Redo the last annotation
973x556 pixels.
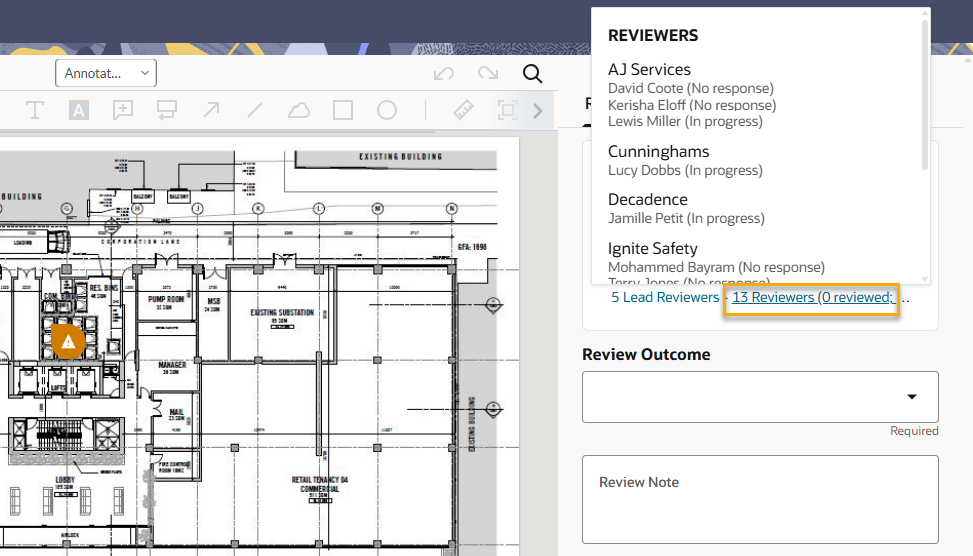click(488, 74)
